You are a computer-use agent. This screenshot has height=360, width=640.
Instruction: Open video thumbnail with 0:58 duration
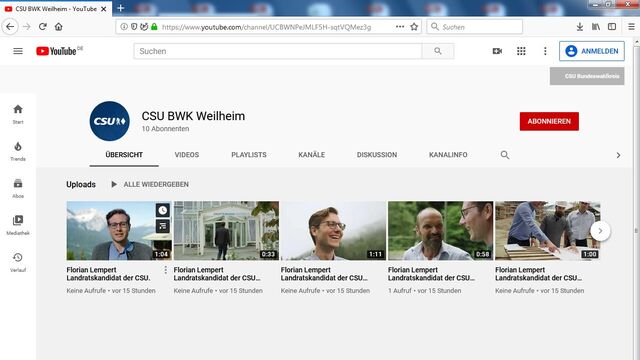click(441, 231)
